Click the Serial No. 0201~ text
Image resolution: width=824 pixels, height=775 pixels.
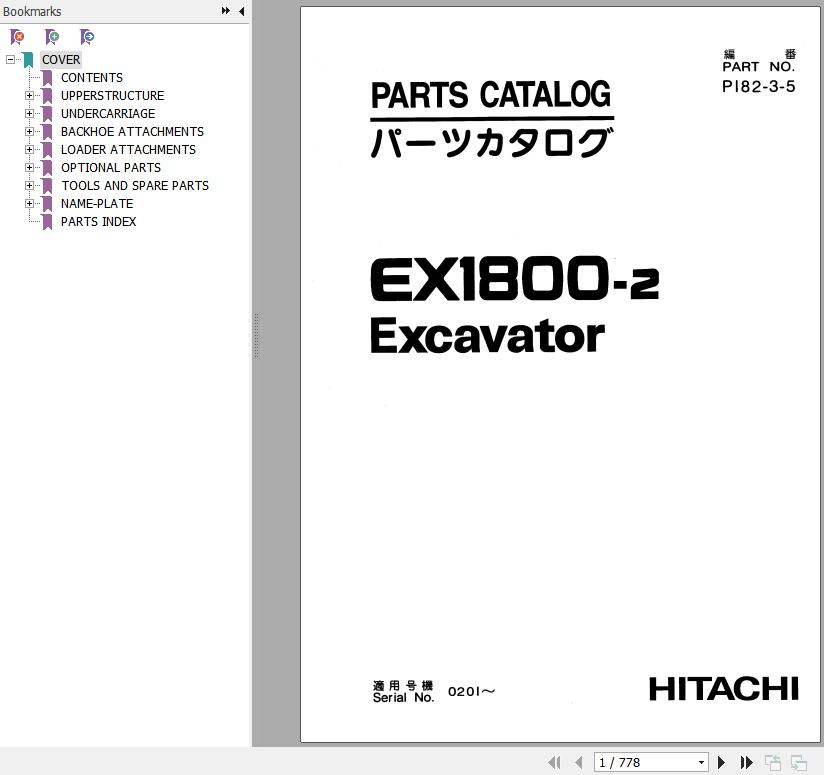(x=434, y=692)
